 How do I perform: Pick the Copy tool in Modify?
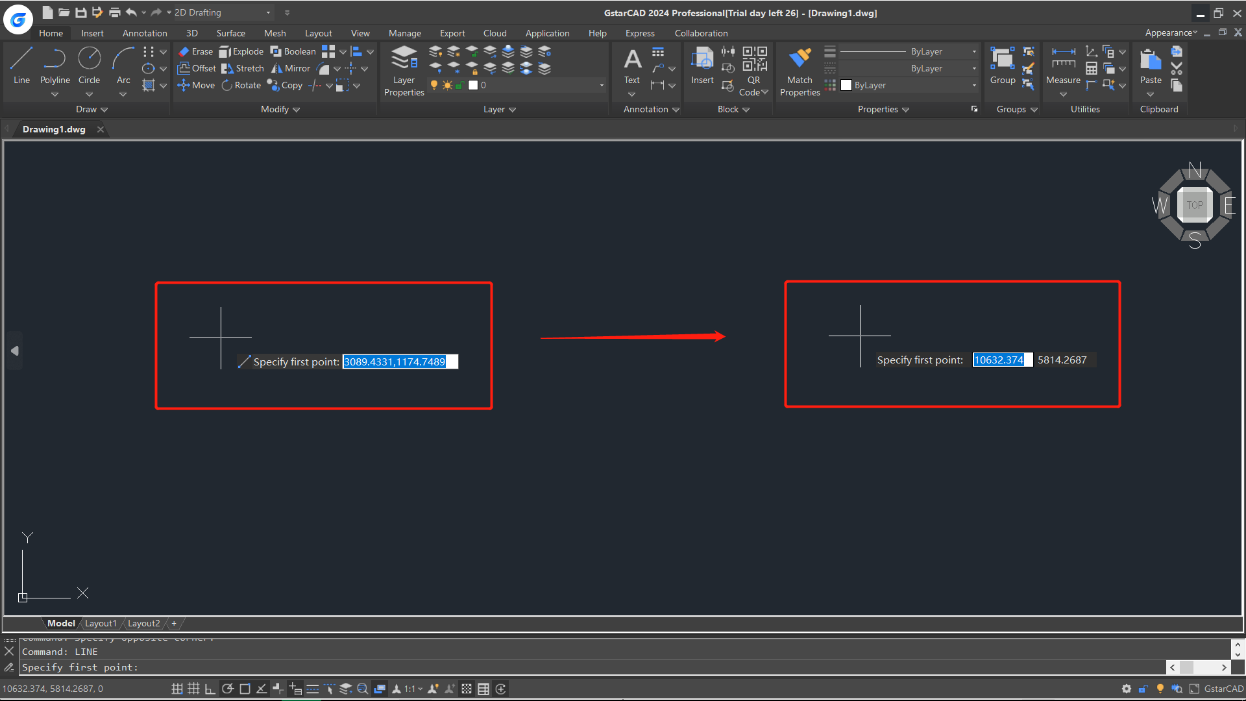click(285, 86)
